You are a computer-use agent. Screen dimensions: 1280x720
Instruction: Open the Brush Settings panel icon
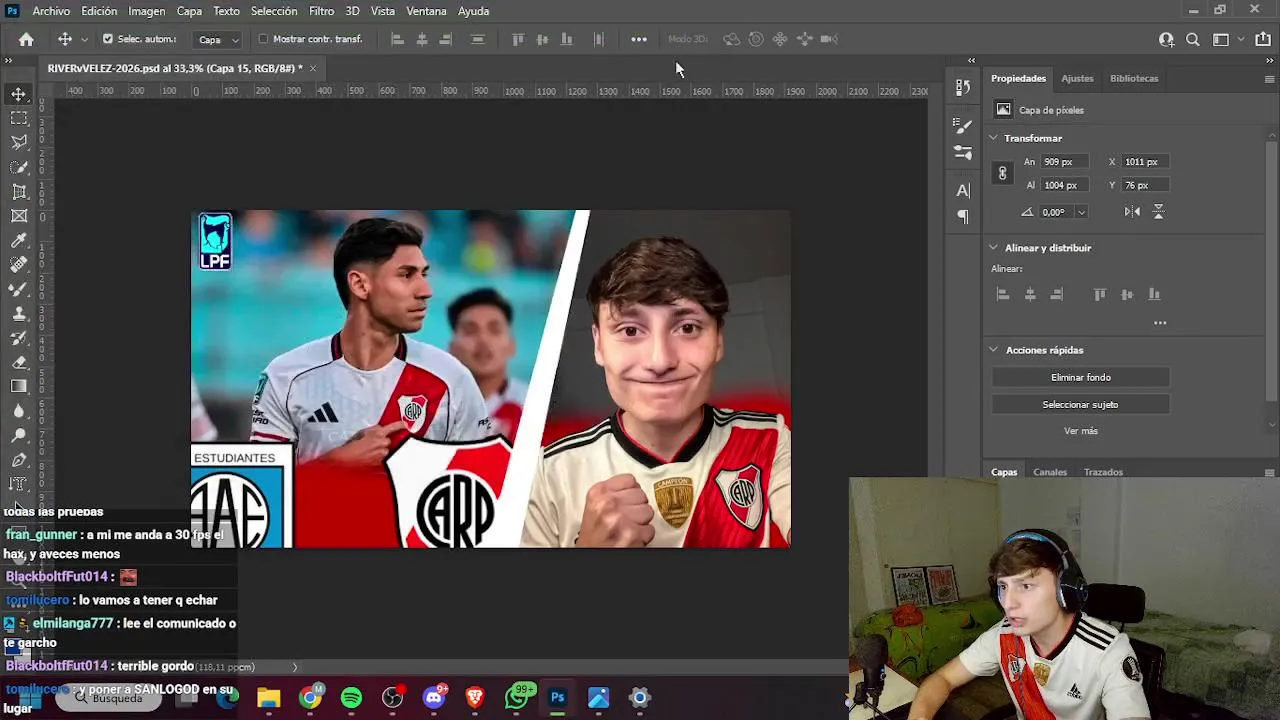[963, 125]
